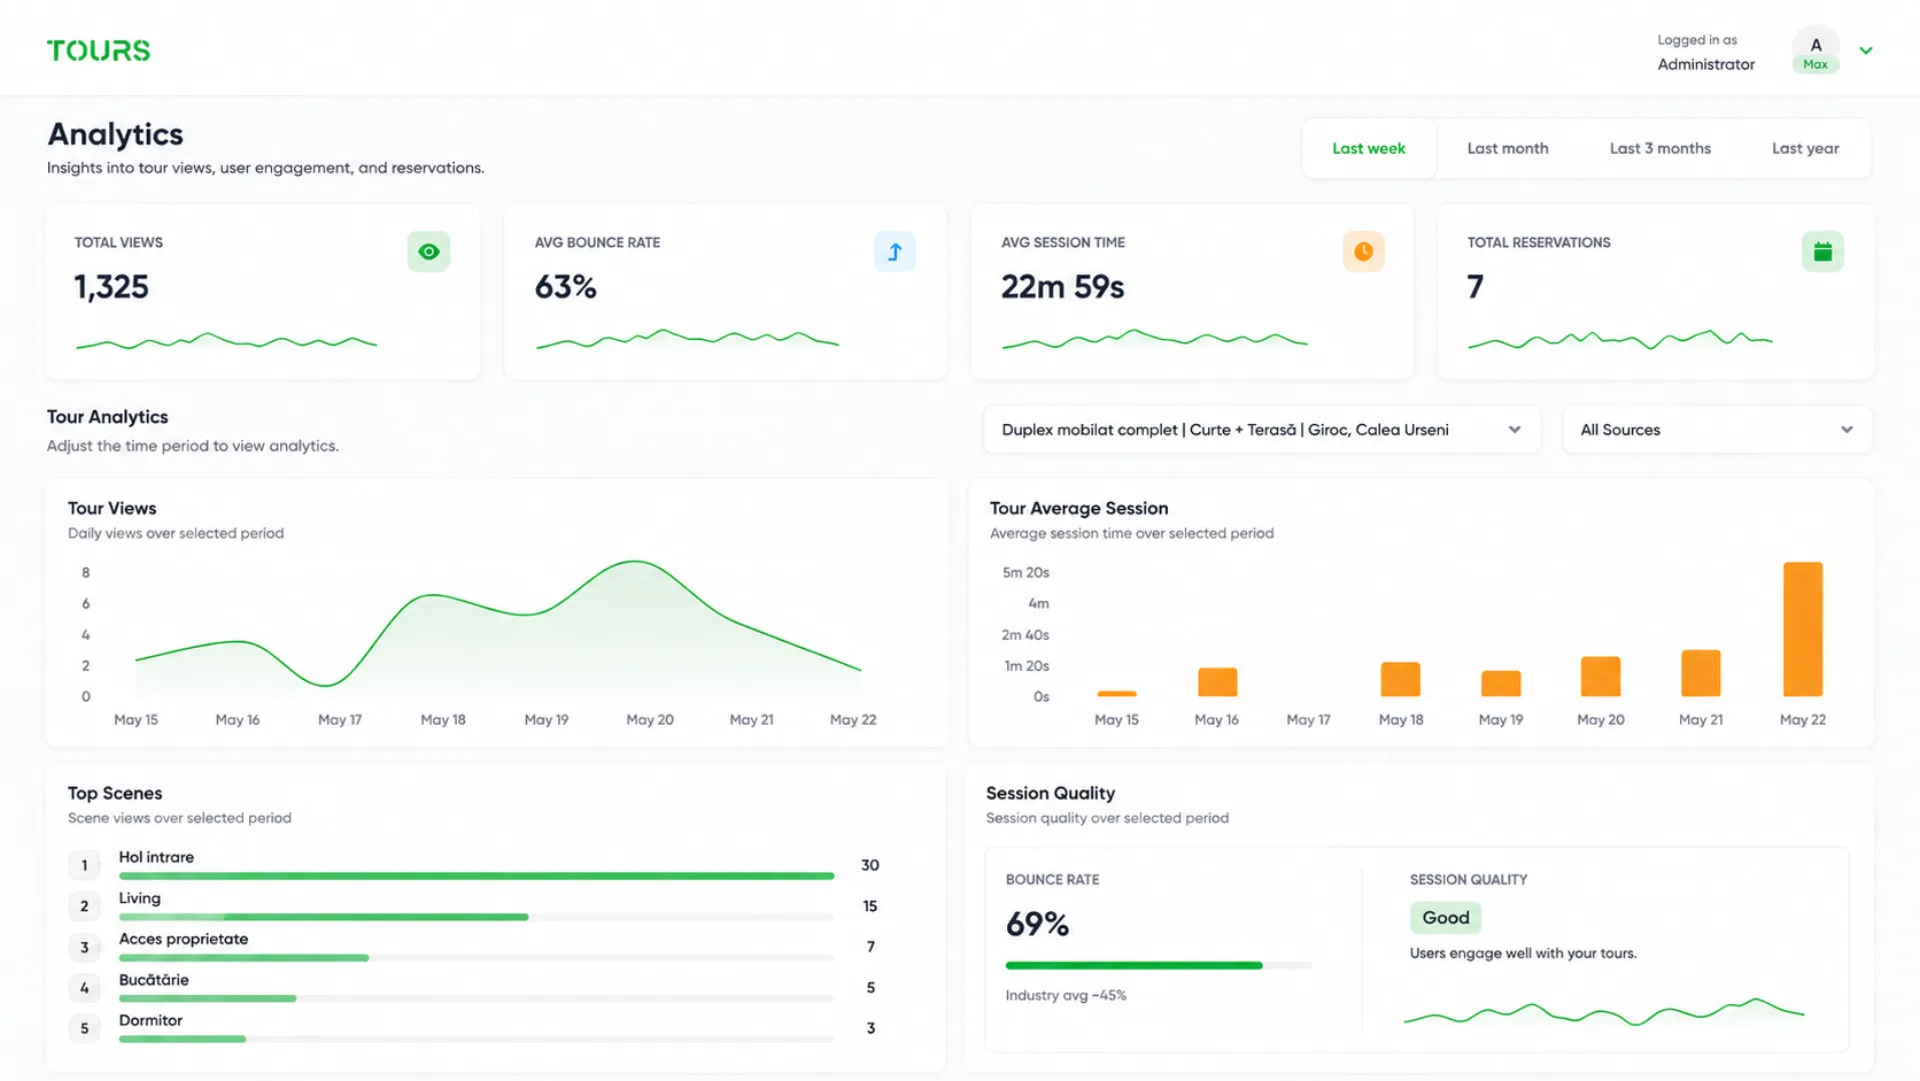Click the Hol intrare scene name
The width and height of the screenshot is (1920, 1081).
pyautogui.click(x=156, y=858)
